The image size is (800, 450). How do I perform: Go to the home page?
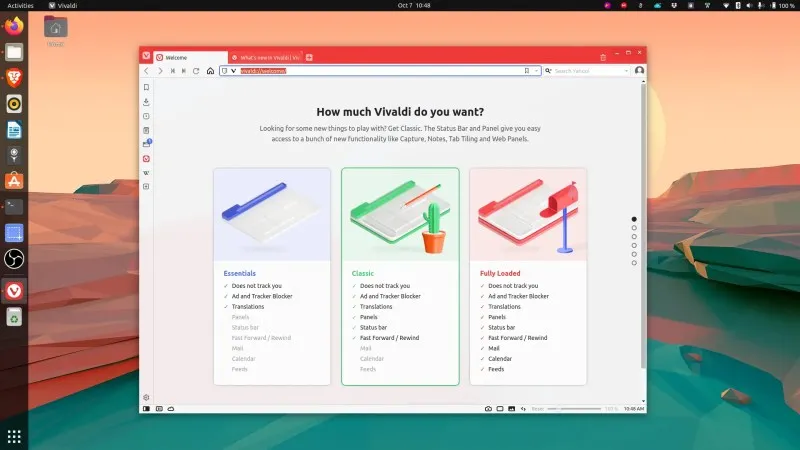click(x=210, y=71)
